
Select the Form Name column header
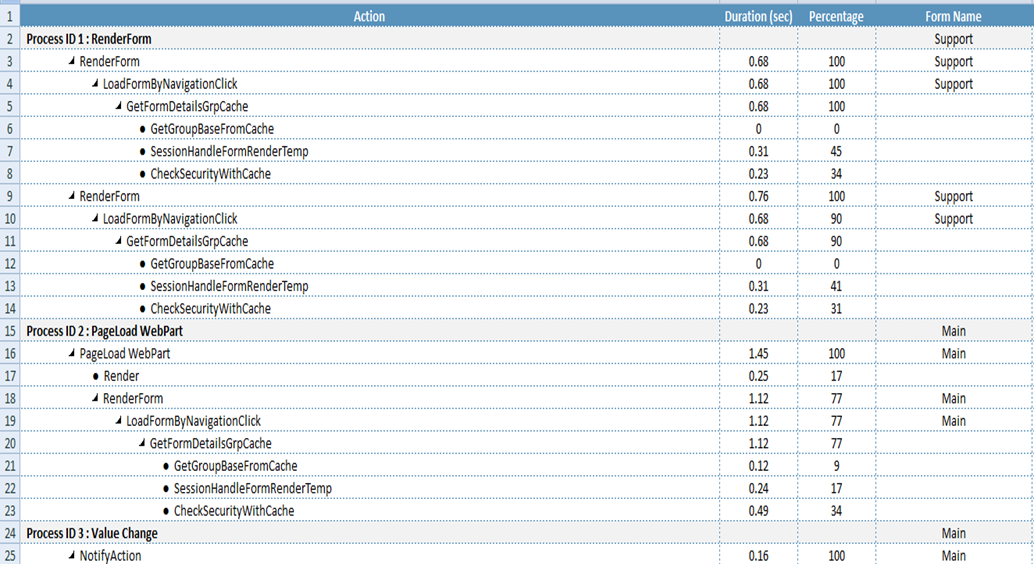(x=953, y=16)
